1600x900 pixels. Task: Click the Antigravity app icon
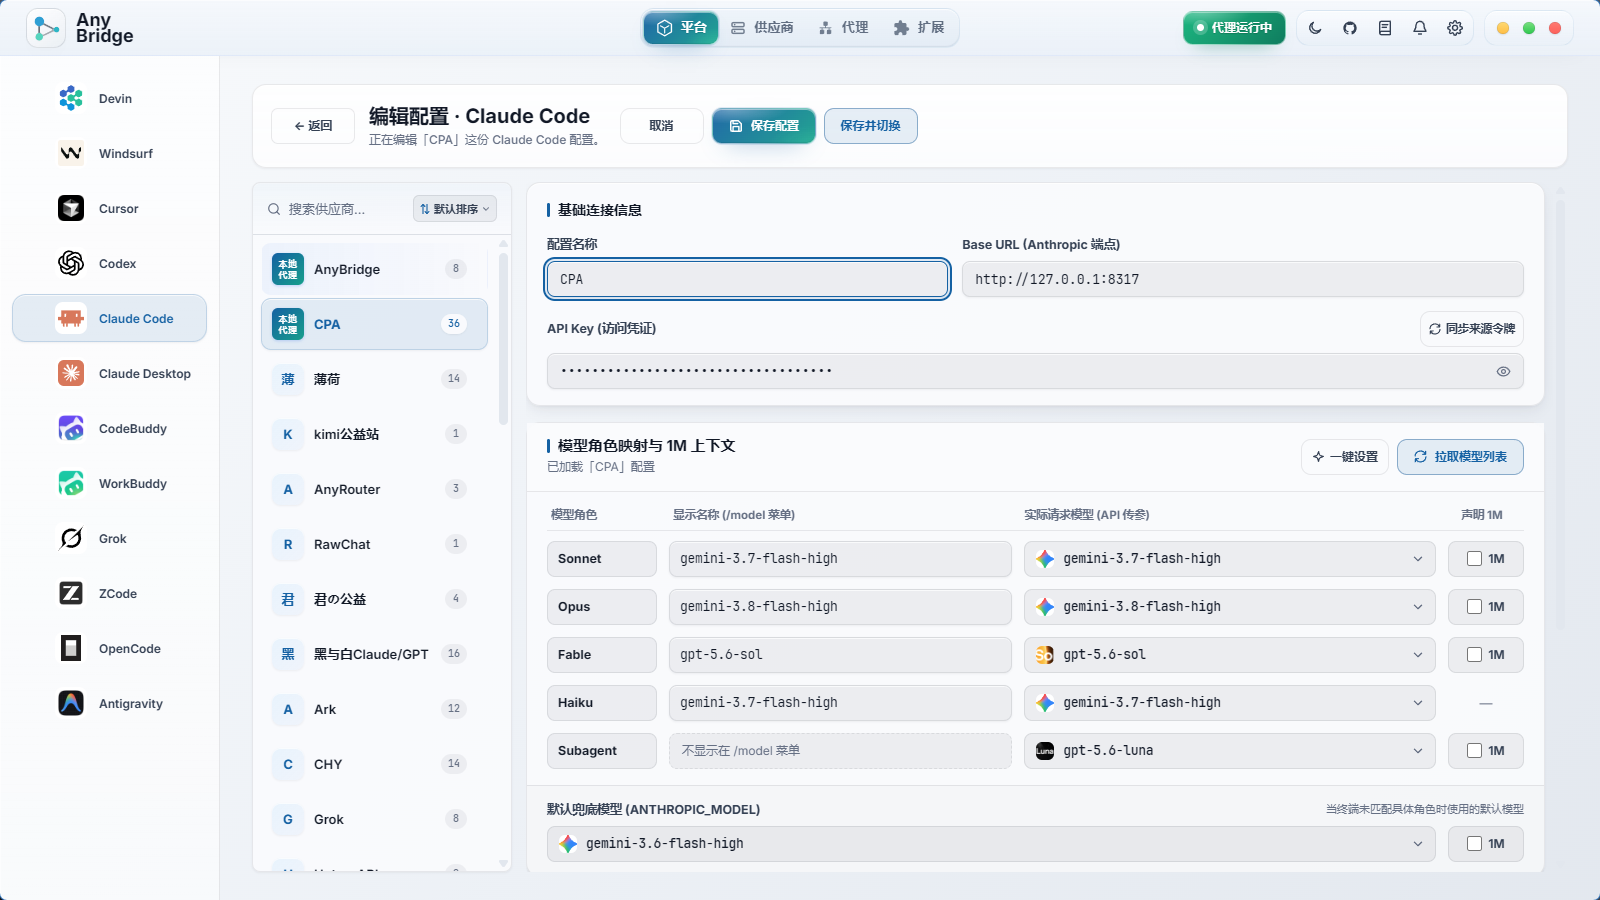coord(71,703)
